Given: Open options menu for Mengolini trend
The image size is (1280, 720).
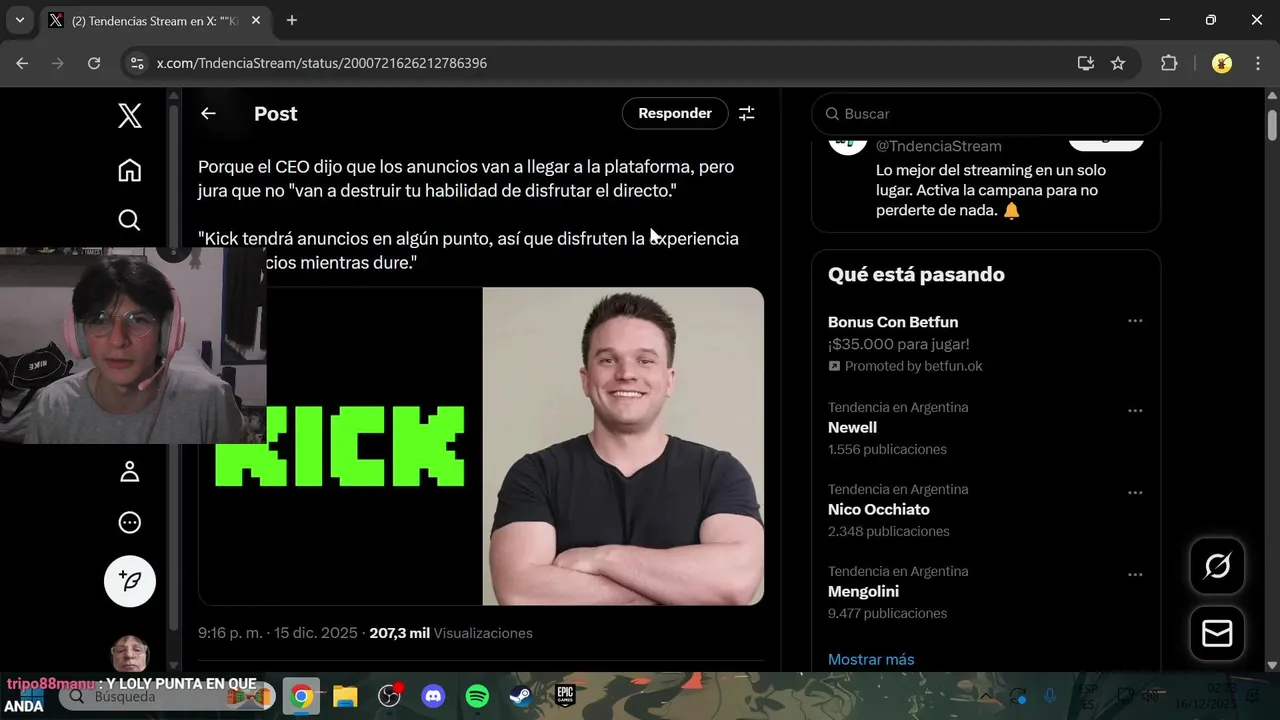Looking at the screenshot, I should click(1135, 575).
